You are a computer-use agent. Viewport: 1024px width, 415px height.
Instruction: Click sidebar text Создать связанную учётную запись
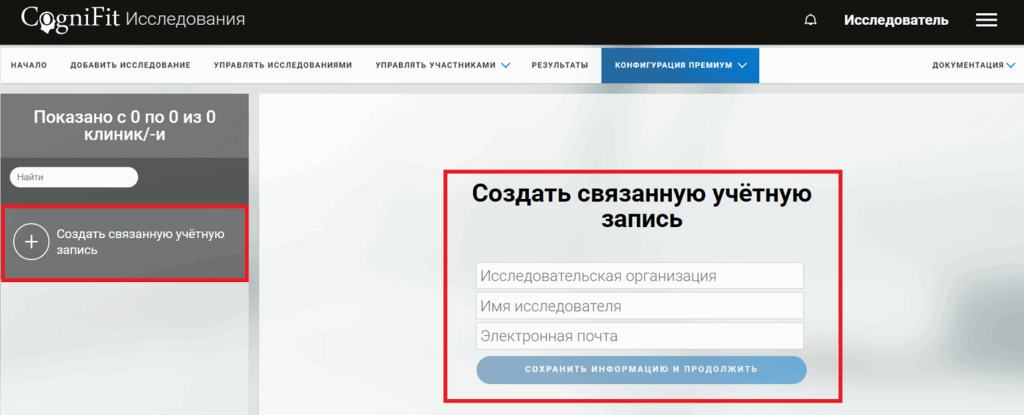pyautogui.click(x=139, y=242)
